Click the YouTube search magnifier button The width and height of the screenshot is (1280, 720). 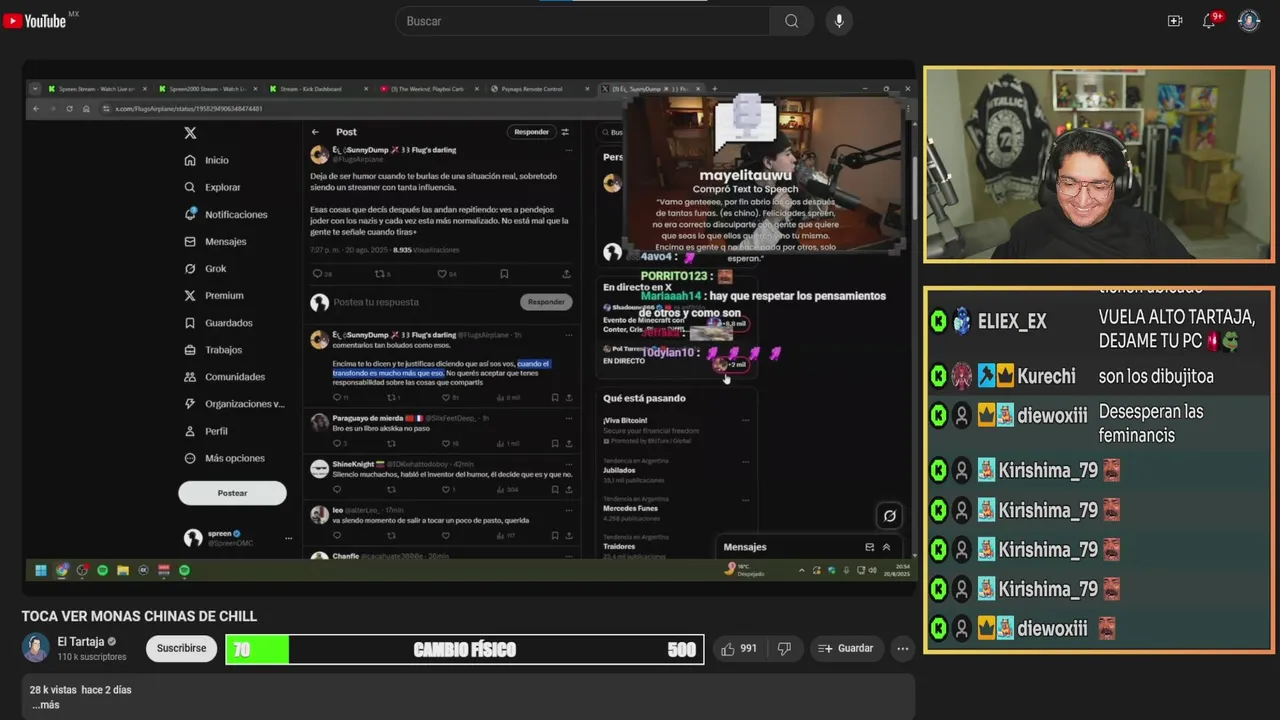[x=792, y=21]
